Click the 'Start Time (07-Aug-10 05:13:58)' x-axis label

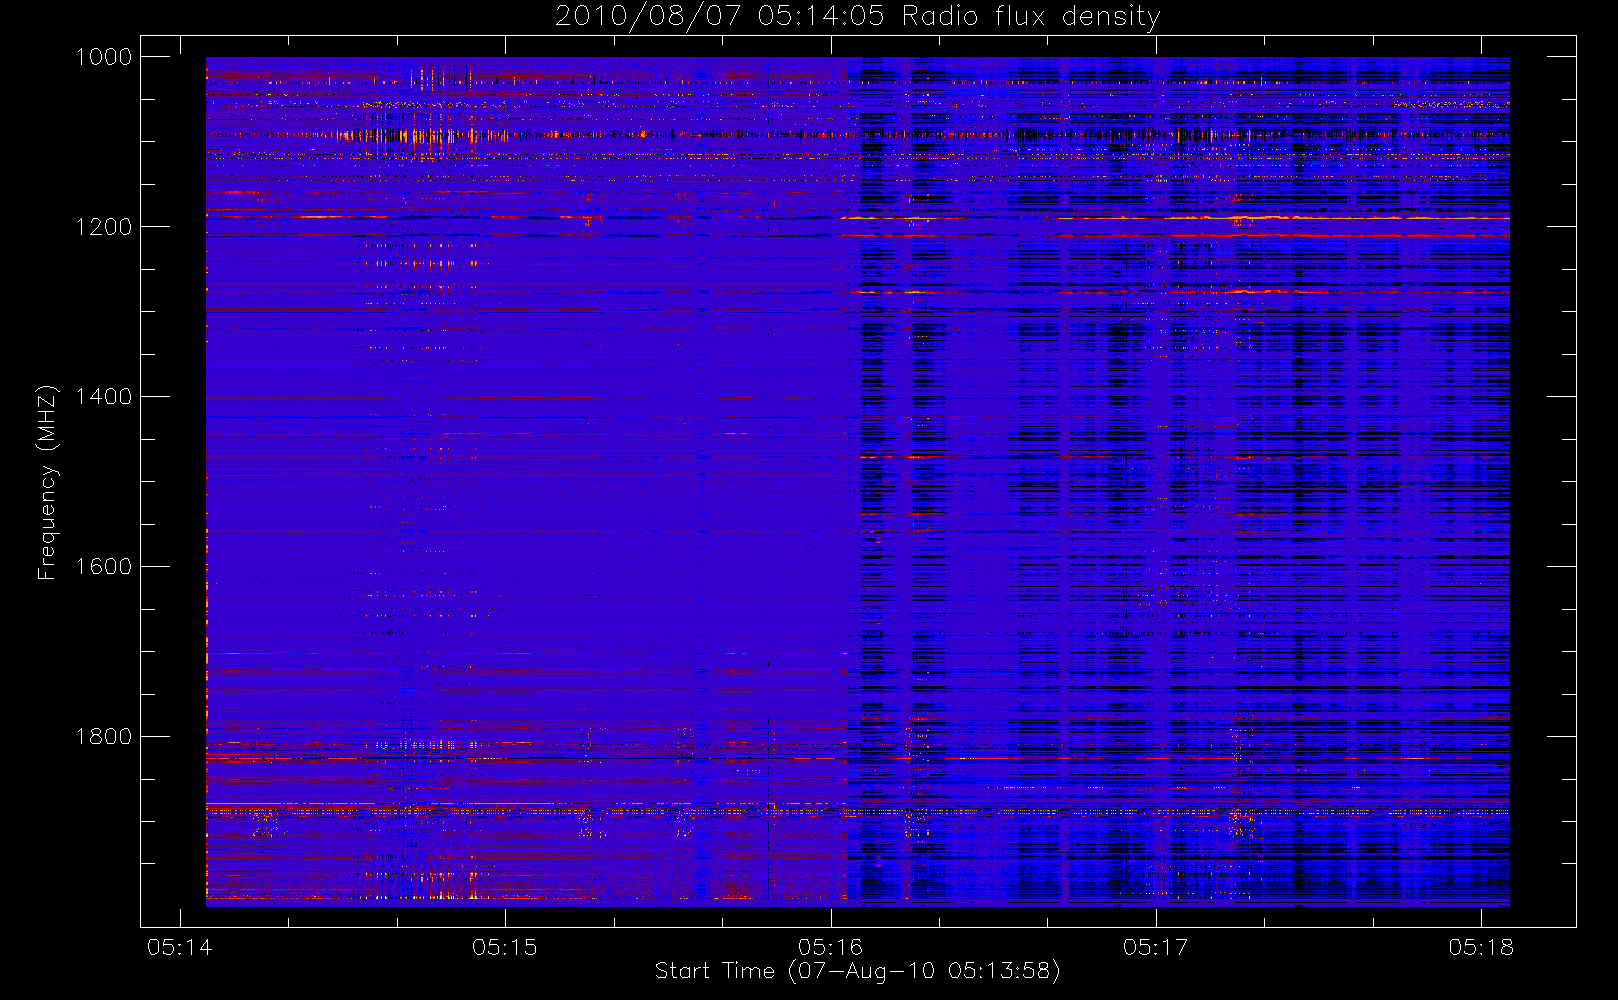pyautogui.click(x=857, y=971)
